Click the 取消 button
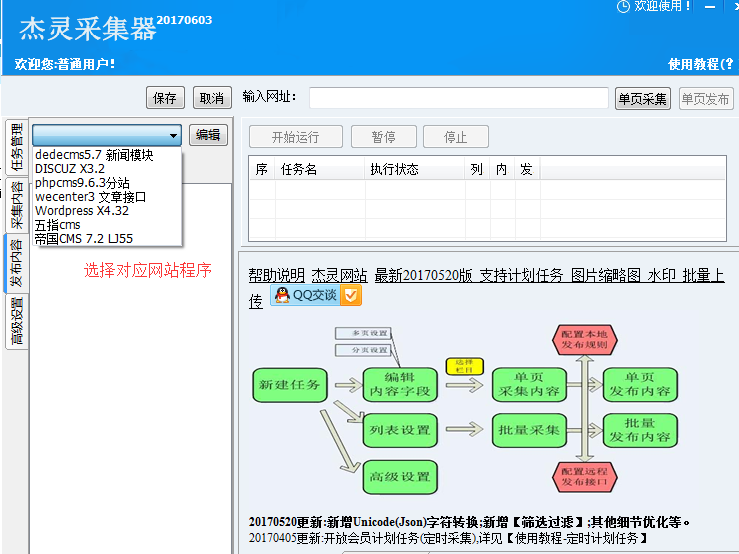This screenshot has height=554, width=739. 212,98
